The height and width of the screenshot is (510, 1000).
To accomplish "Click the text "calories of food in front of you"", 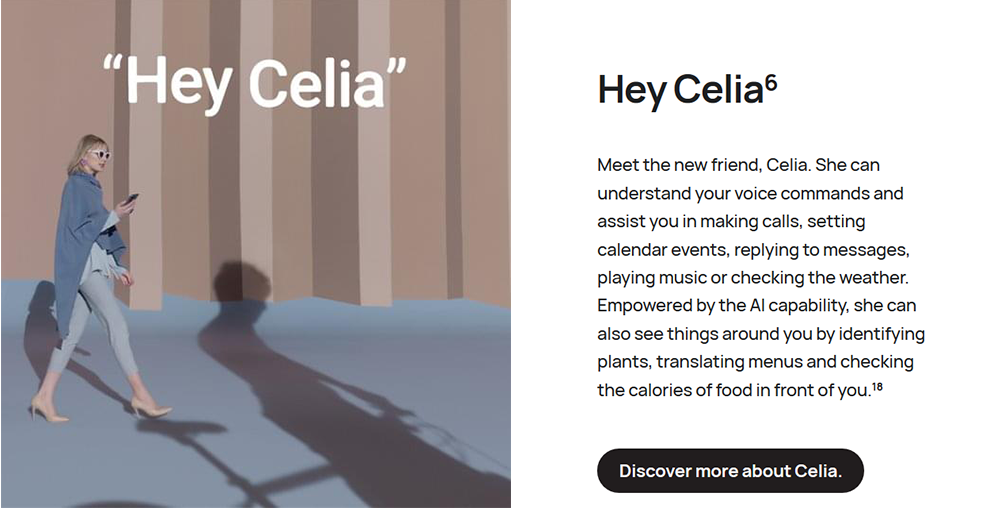I will coord(747,390).
